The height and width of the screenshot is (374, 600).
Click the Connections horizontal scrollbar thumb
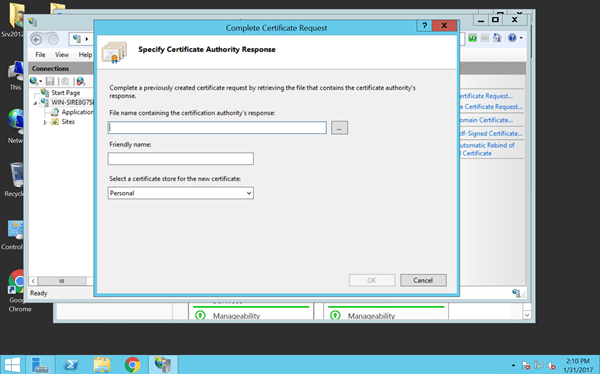click(62, 281)
